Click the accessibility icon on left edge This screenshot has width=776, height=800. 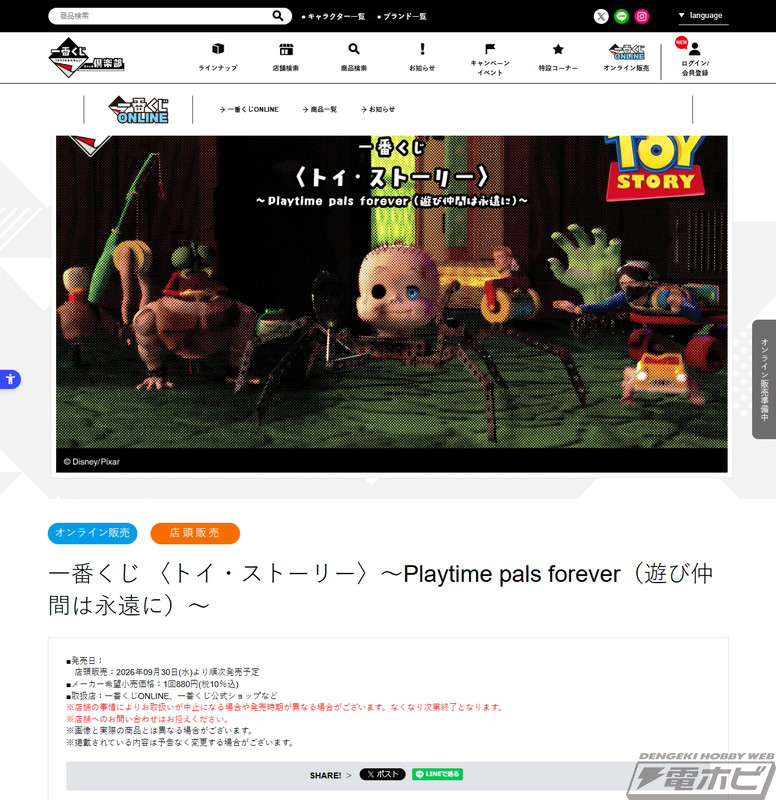click(10, 379)
